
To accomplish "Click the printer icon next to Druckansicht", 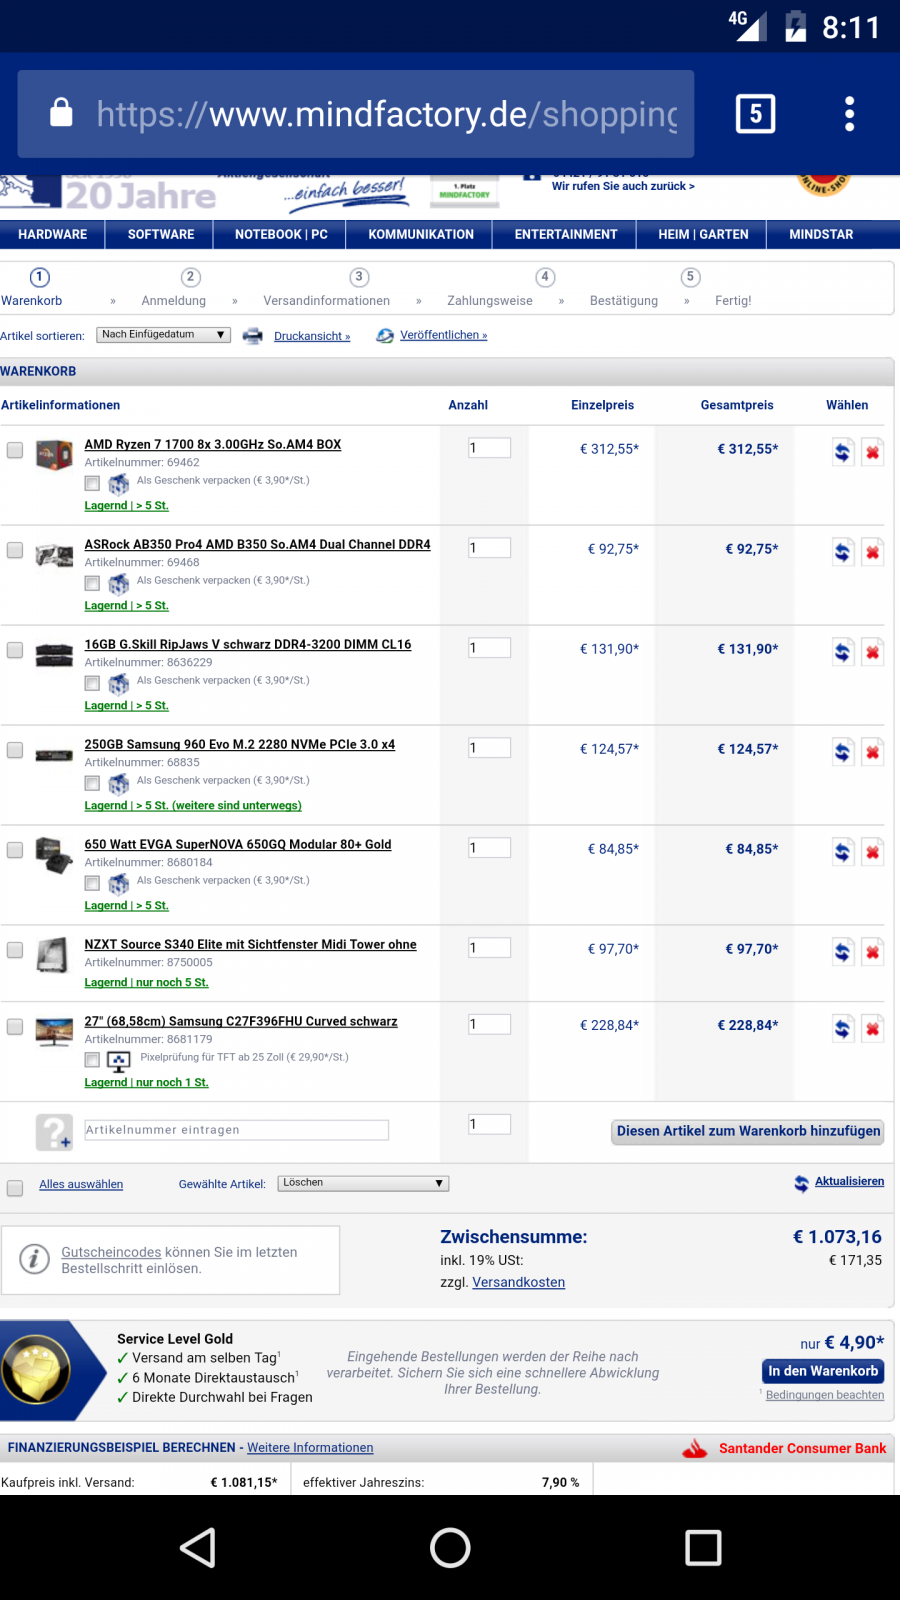I will (253, 336).
